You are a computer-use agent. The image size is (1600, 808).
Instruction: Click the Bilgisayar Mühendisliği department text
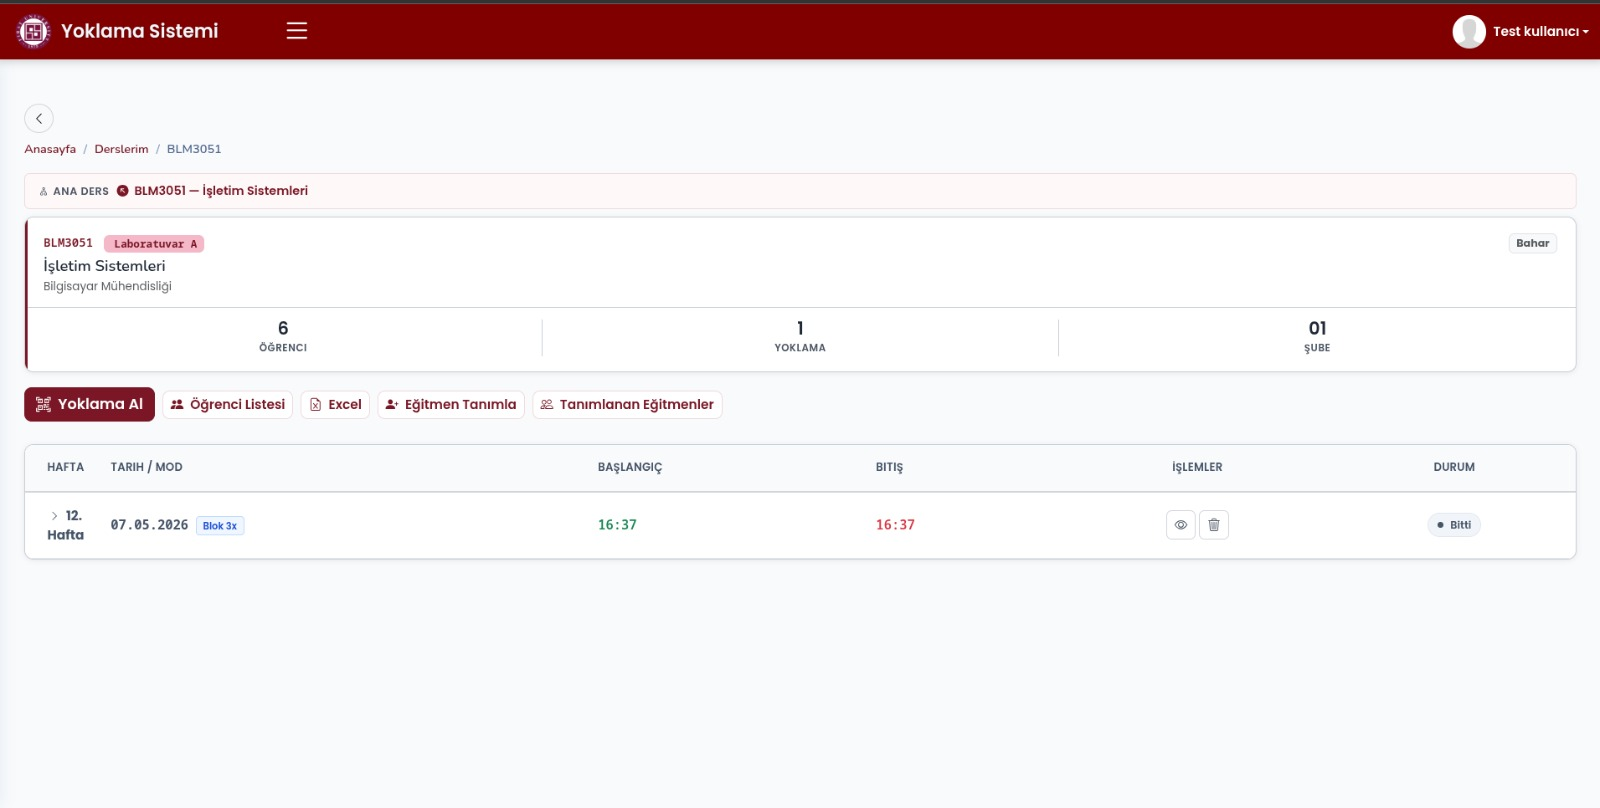pos(107,286)
